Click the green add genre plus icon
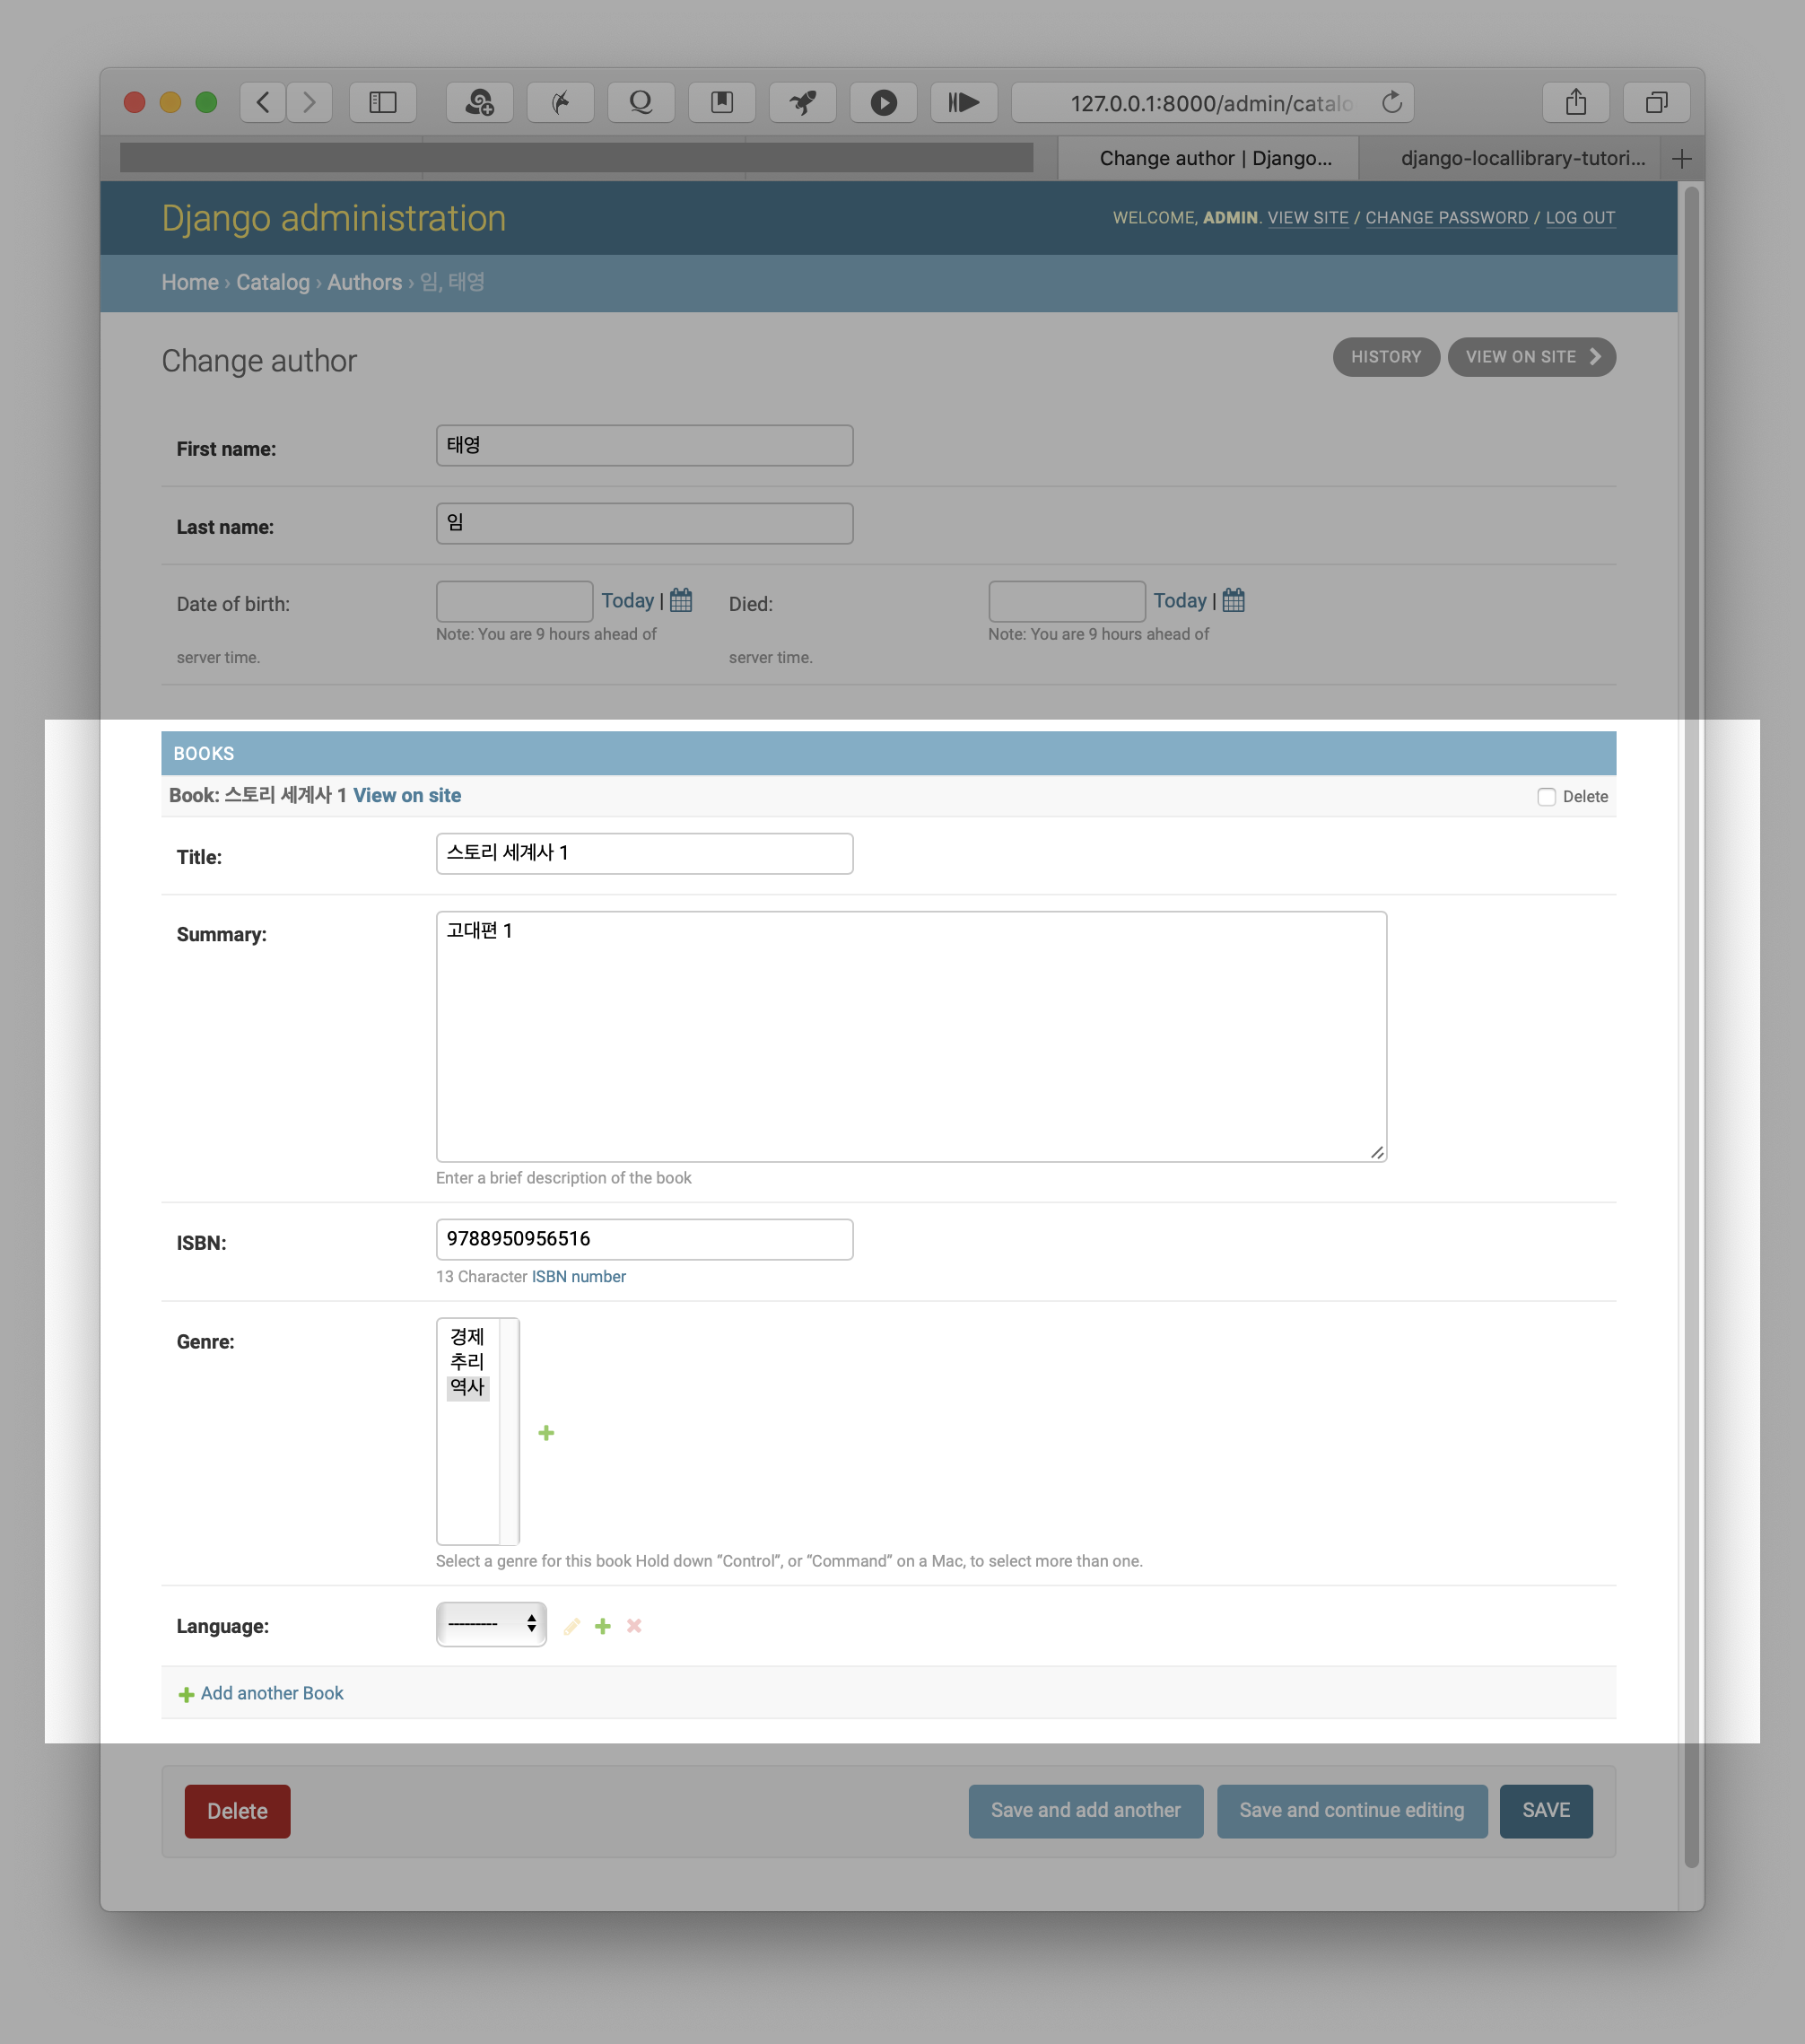This screenshot has width=1805, height=2044. [546, 1433]
